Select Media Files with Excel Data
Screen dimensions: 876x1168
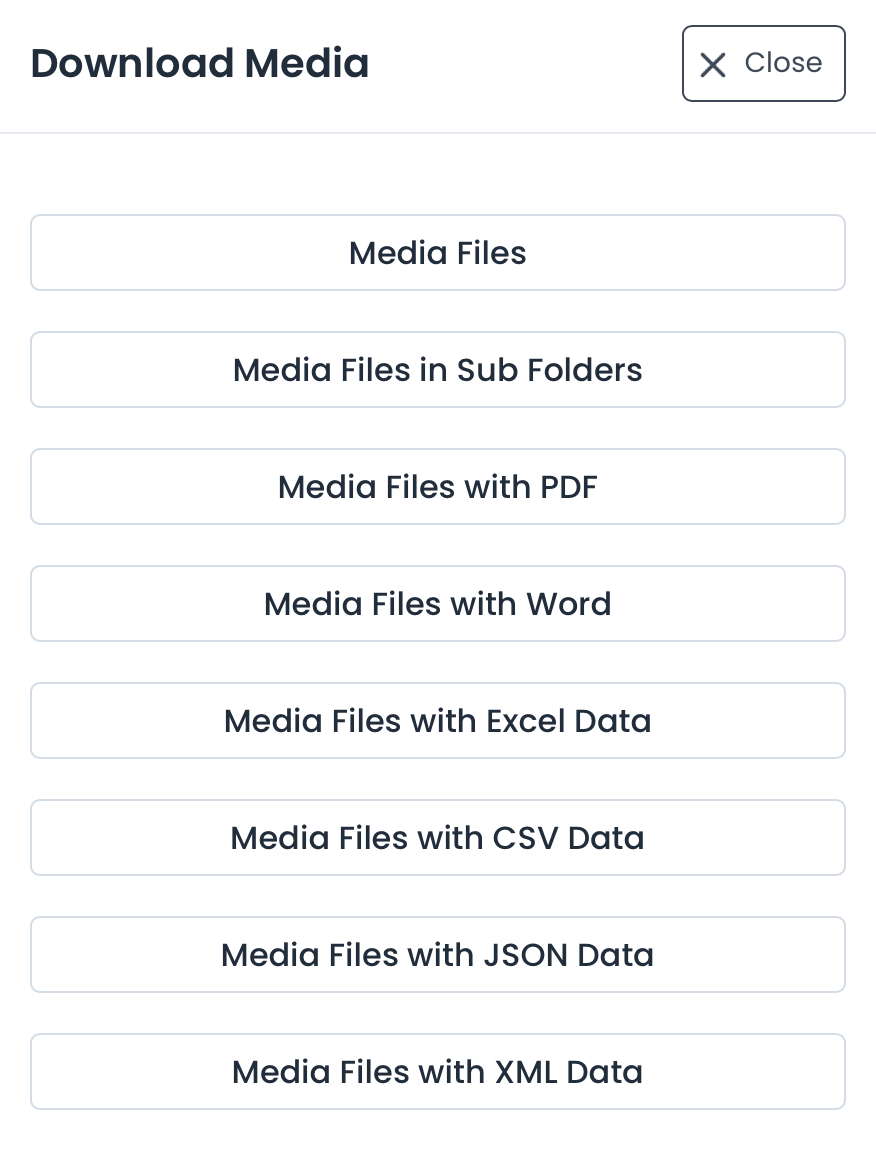(437, 720)
